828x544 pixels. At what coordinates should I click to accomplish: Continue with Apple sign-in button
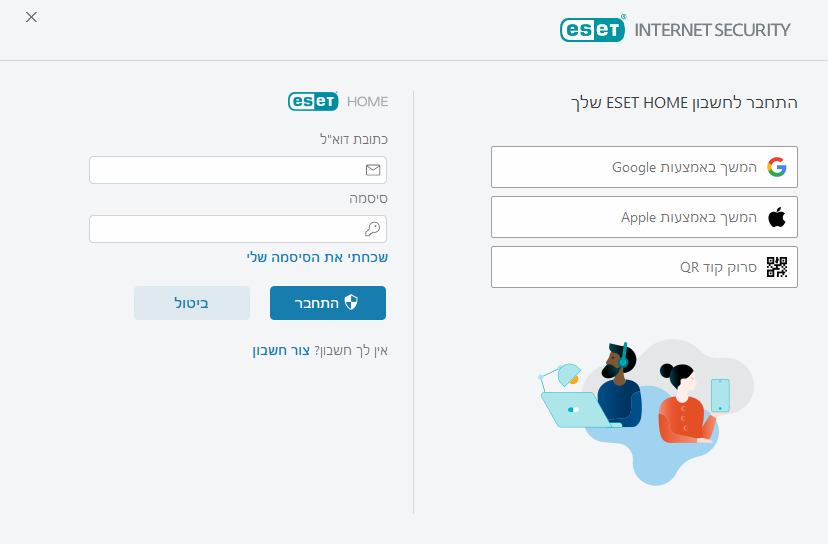(x=644, y=217)
